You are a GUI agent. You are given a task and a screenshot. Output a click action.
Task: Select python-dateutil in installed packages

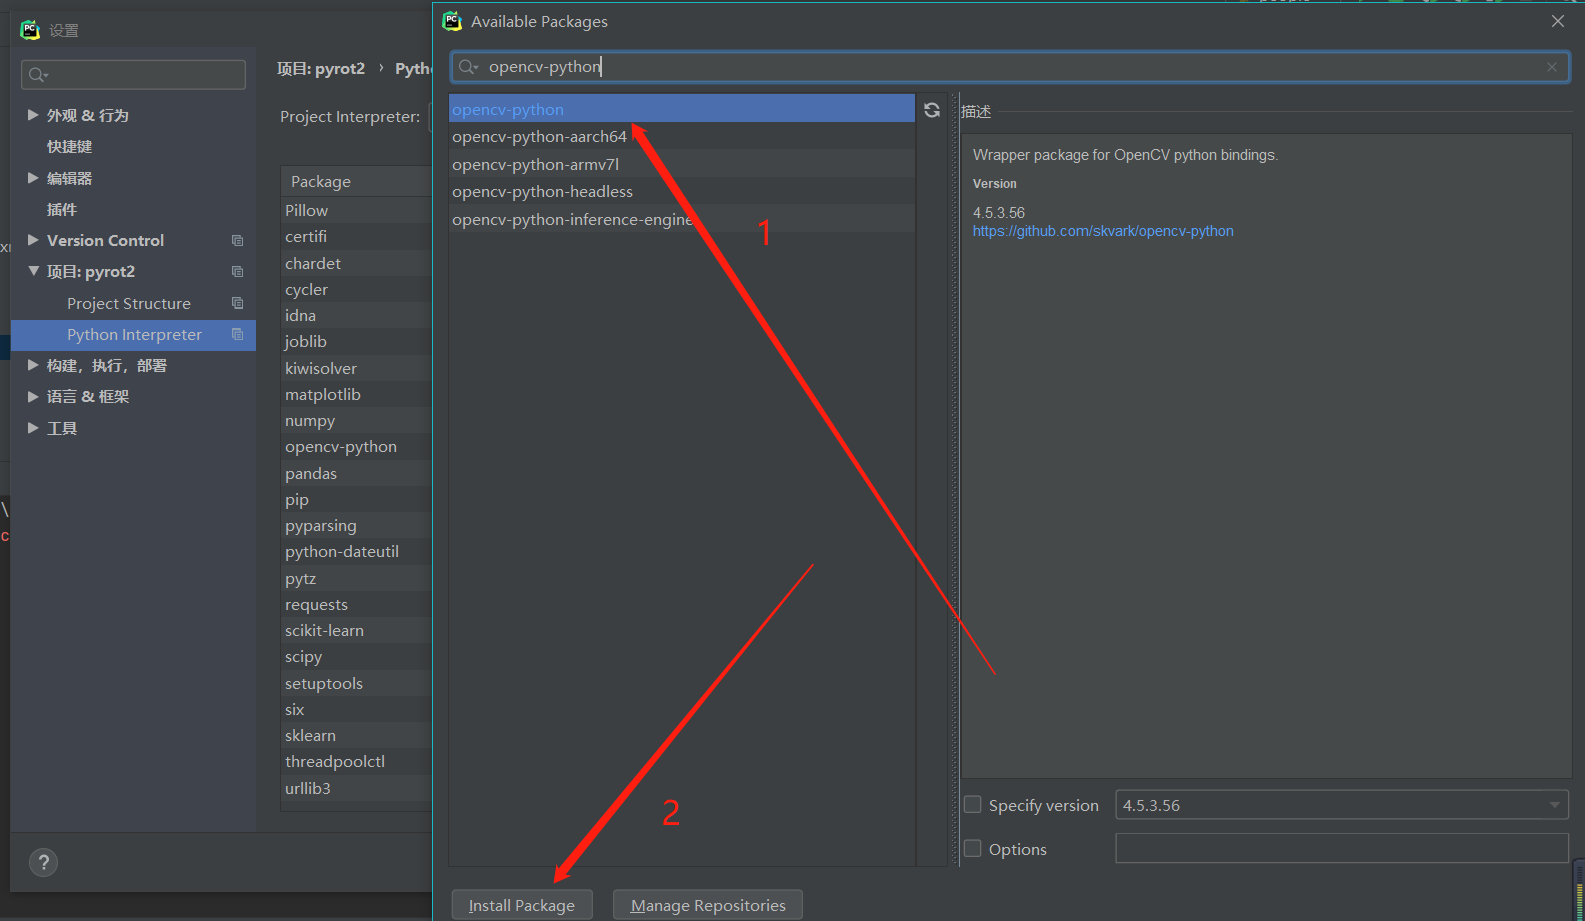(356, 551)
